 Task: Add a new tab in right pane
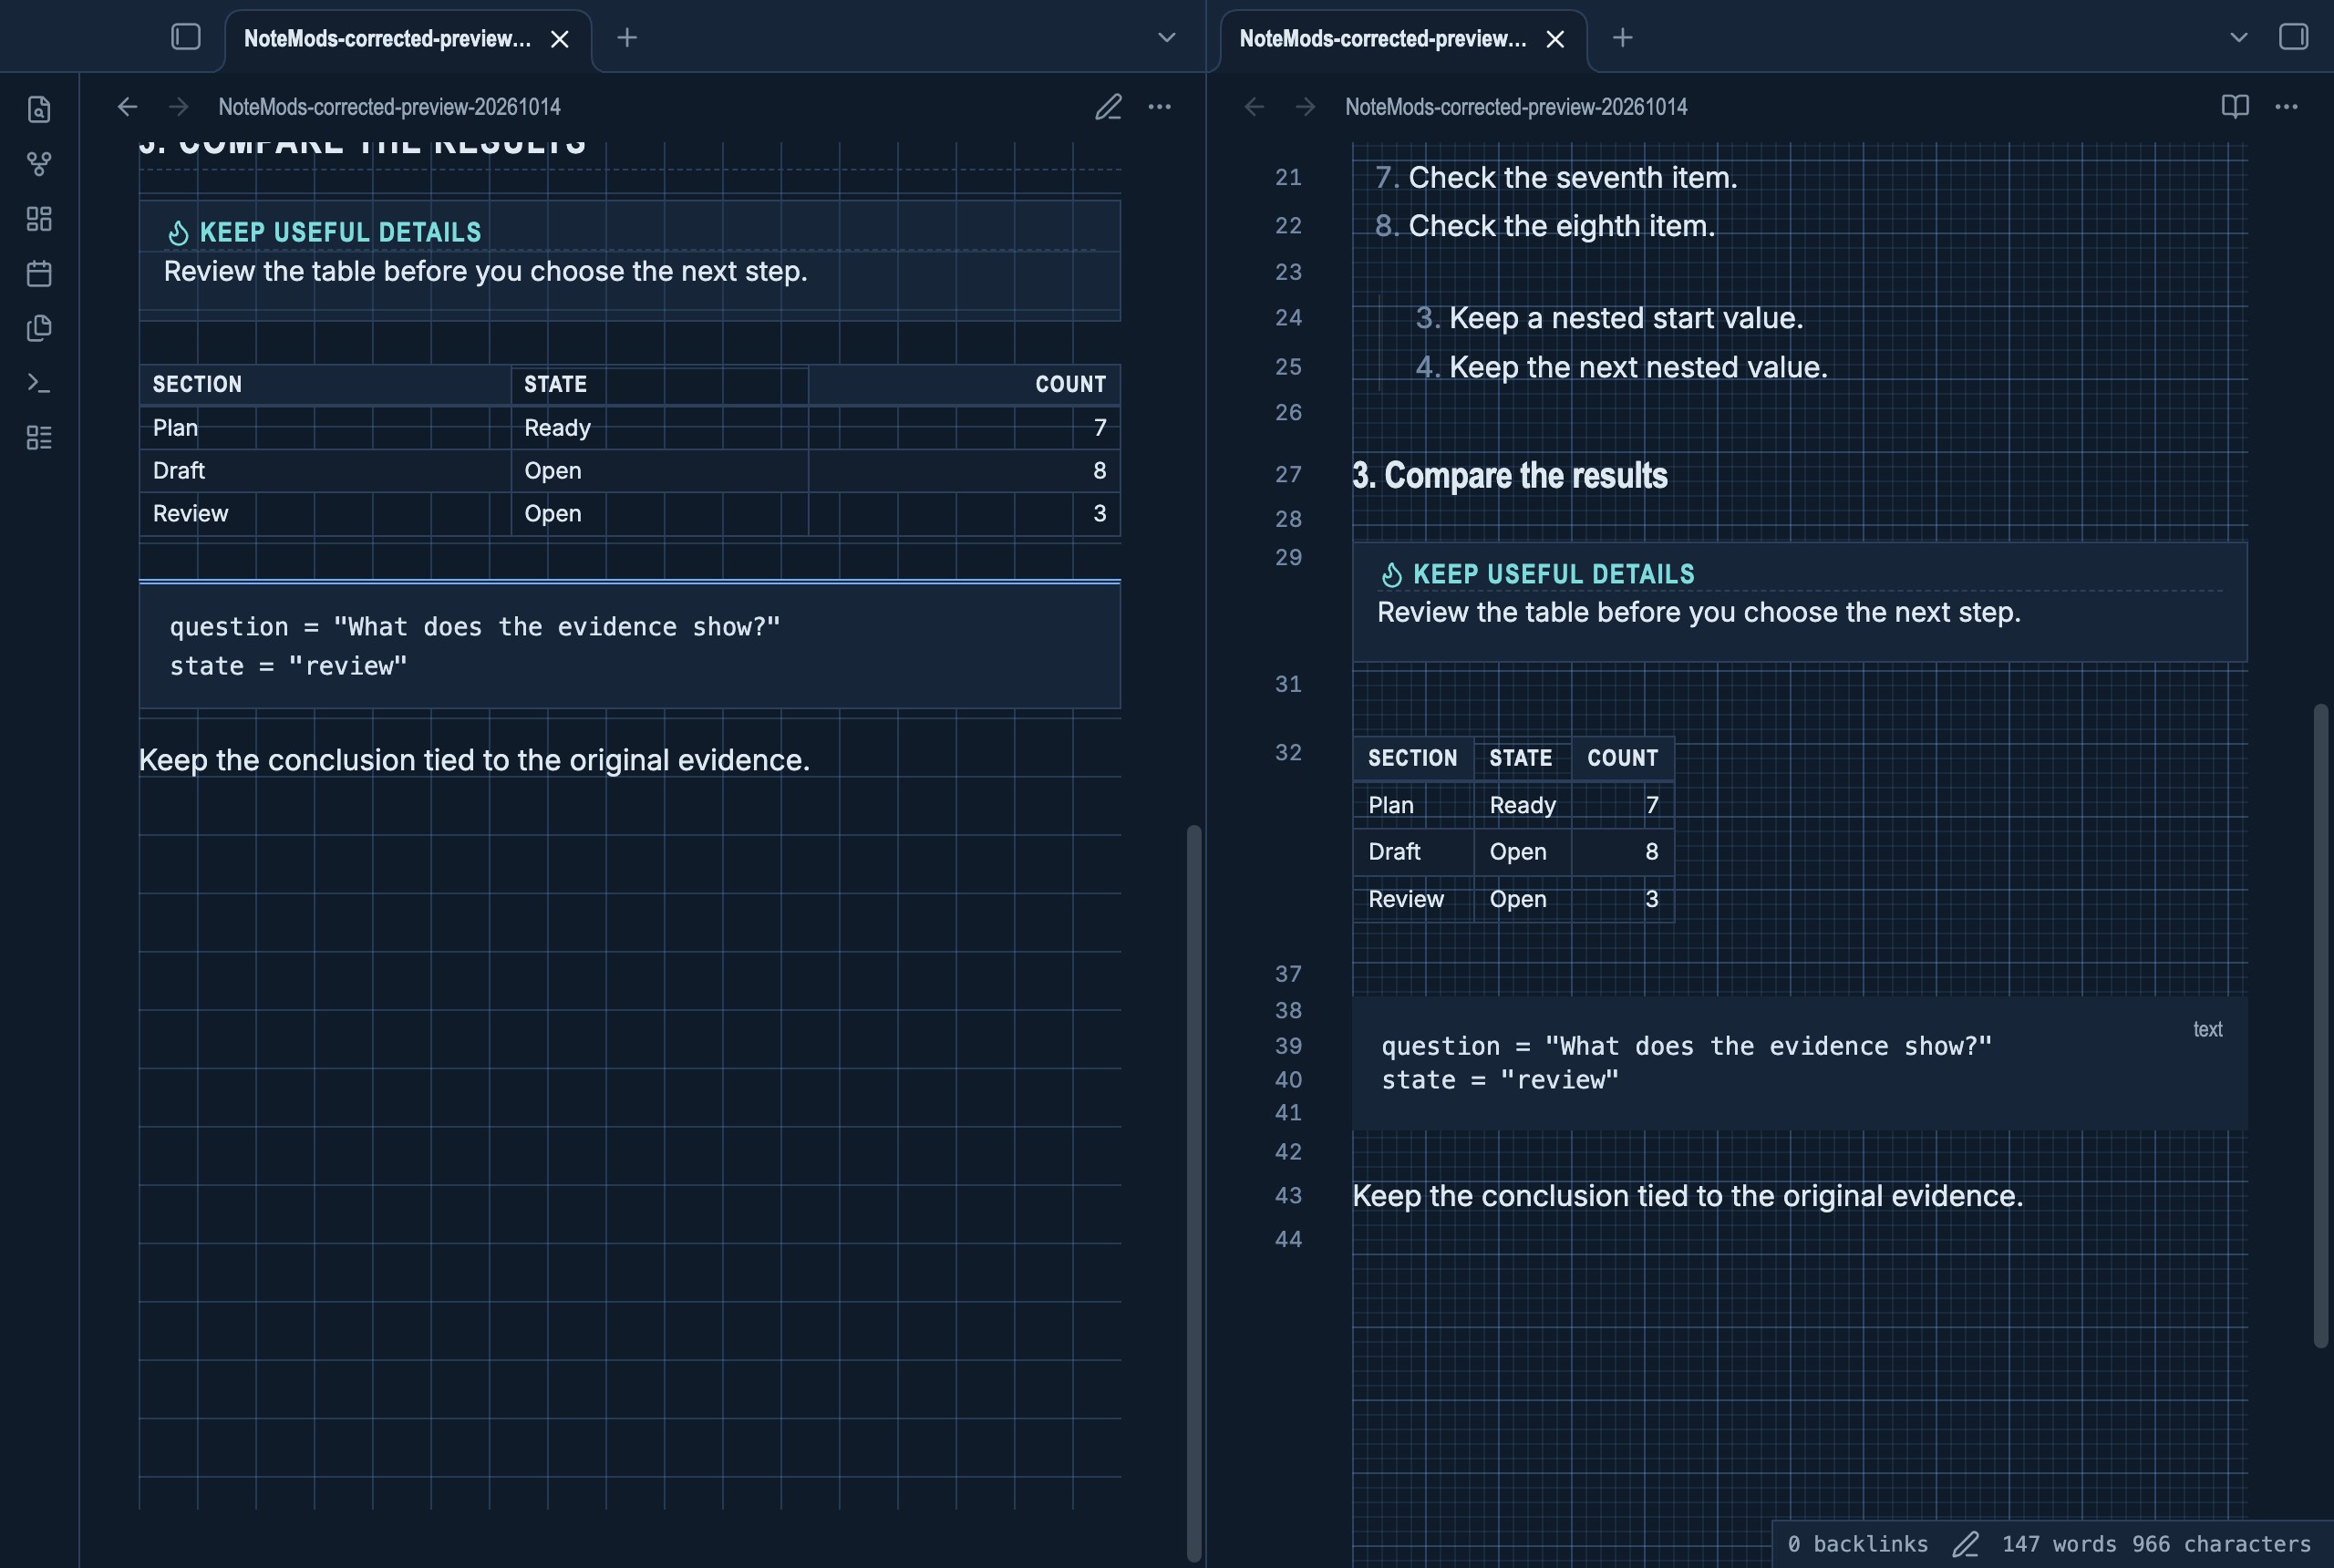pyautogui.click(x=1623, y=38)
